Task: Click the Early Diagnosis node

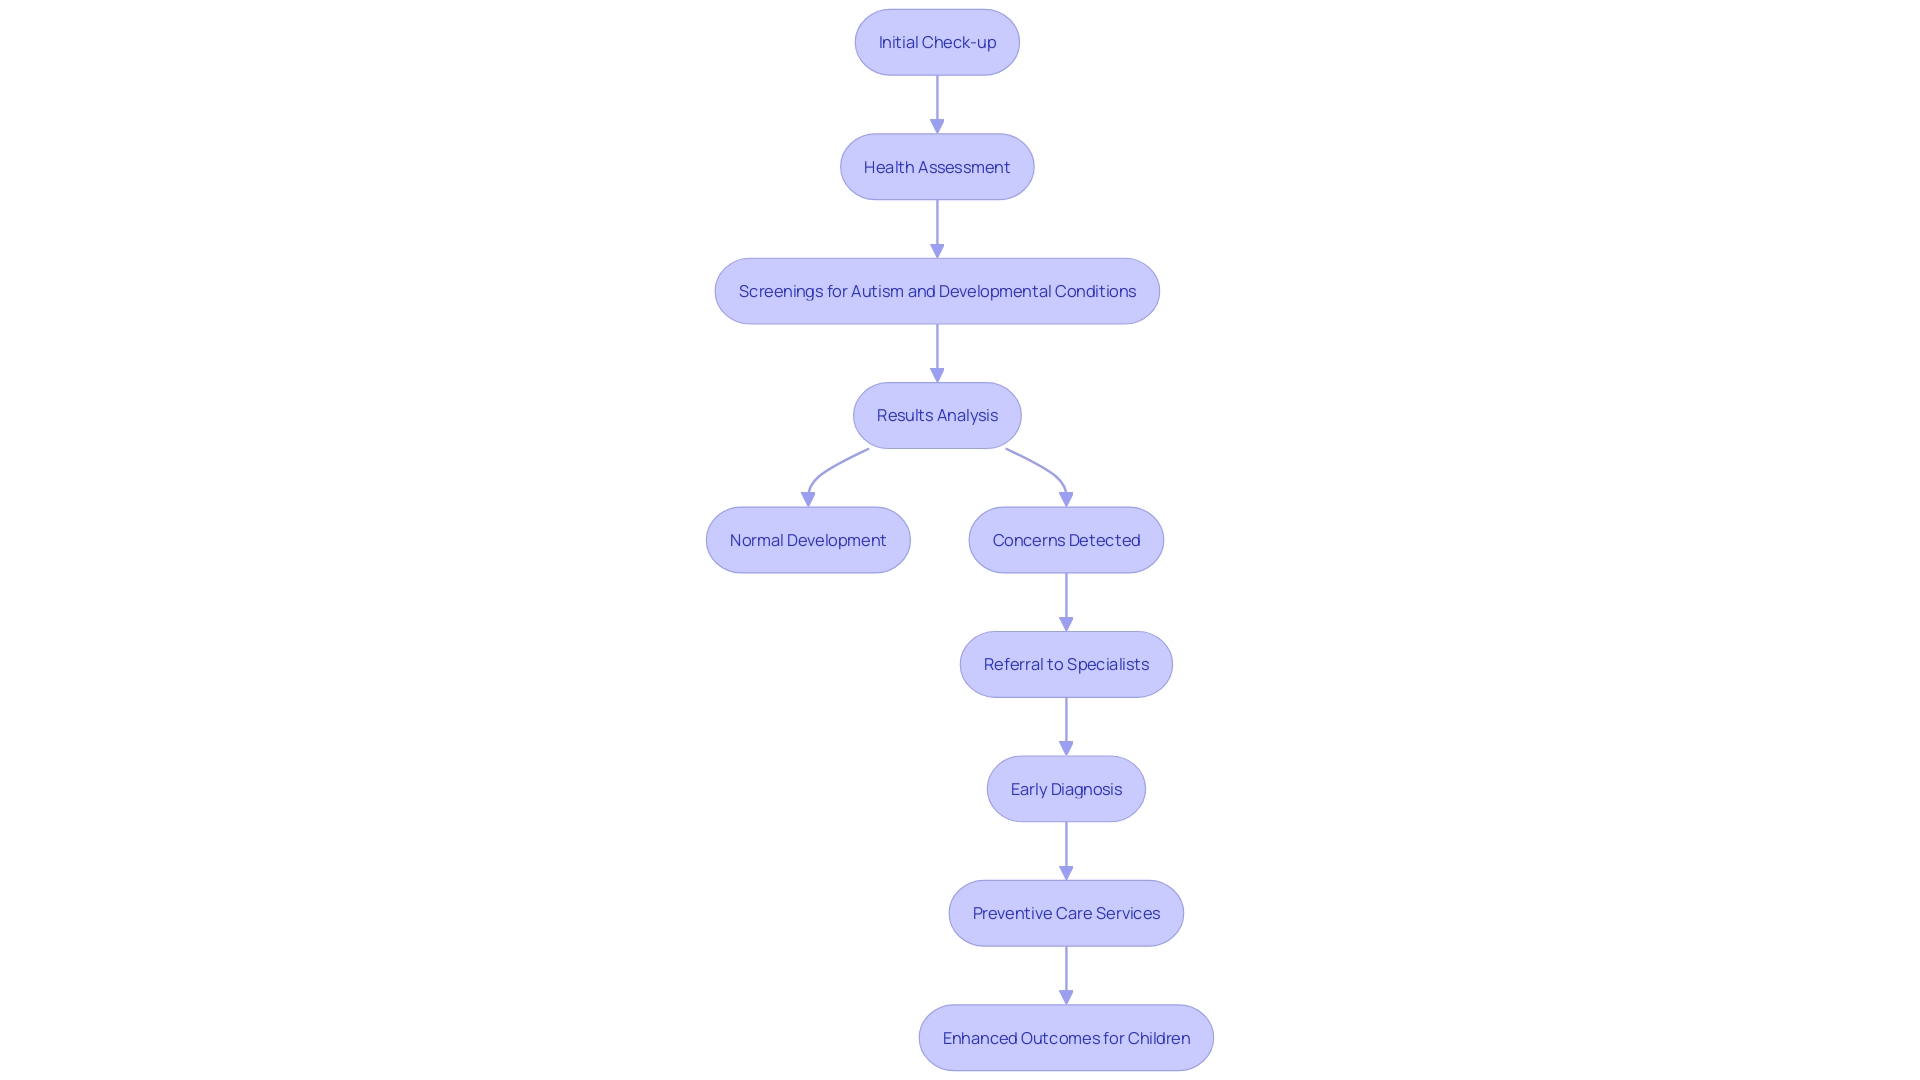Action: (1065, 787)
